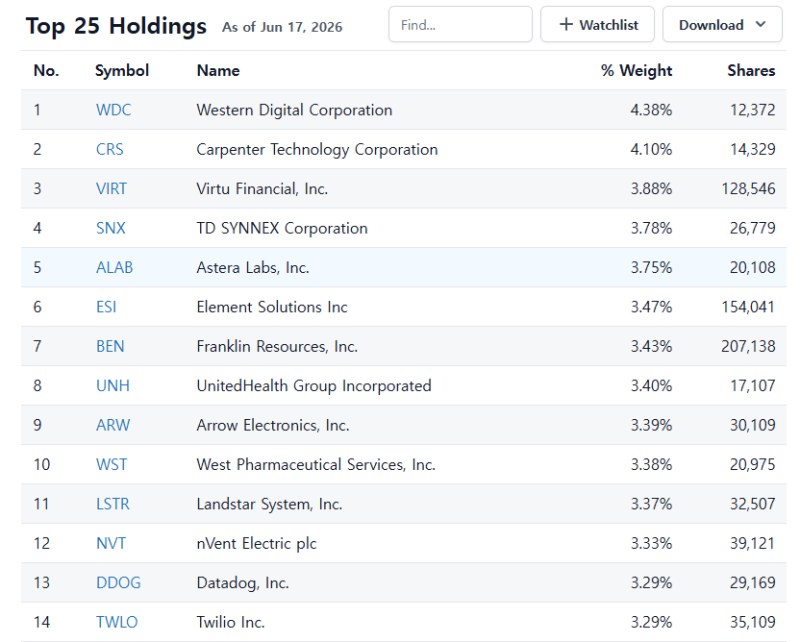Add holdings to Watchlist

[597, 24]
